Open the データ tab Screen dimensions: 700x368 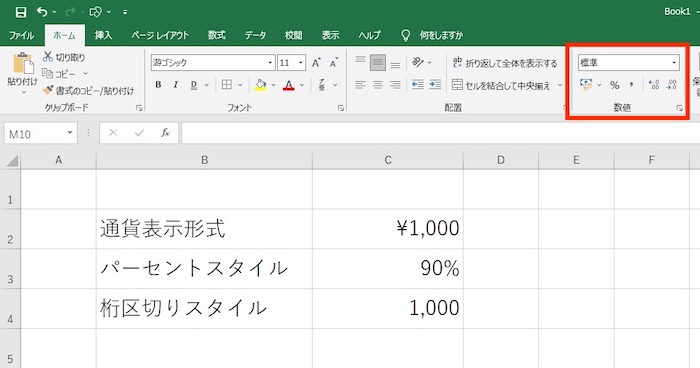coord(255,35)
